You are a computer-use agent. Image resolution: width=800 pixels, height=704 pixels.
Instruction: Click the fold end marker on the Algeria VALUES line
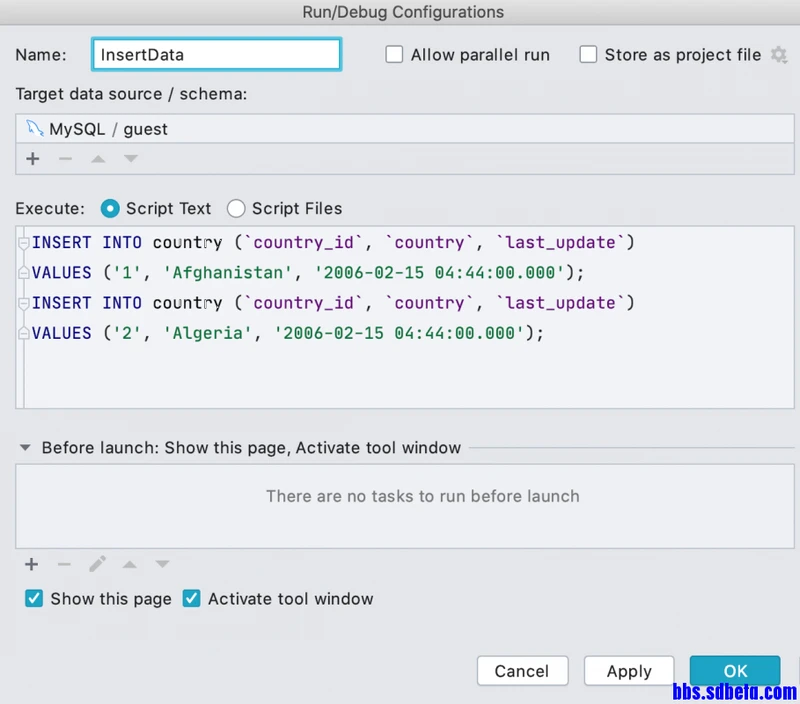coord(23,334)
